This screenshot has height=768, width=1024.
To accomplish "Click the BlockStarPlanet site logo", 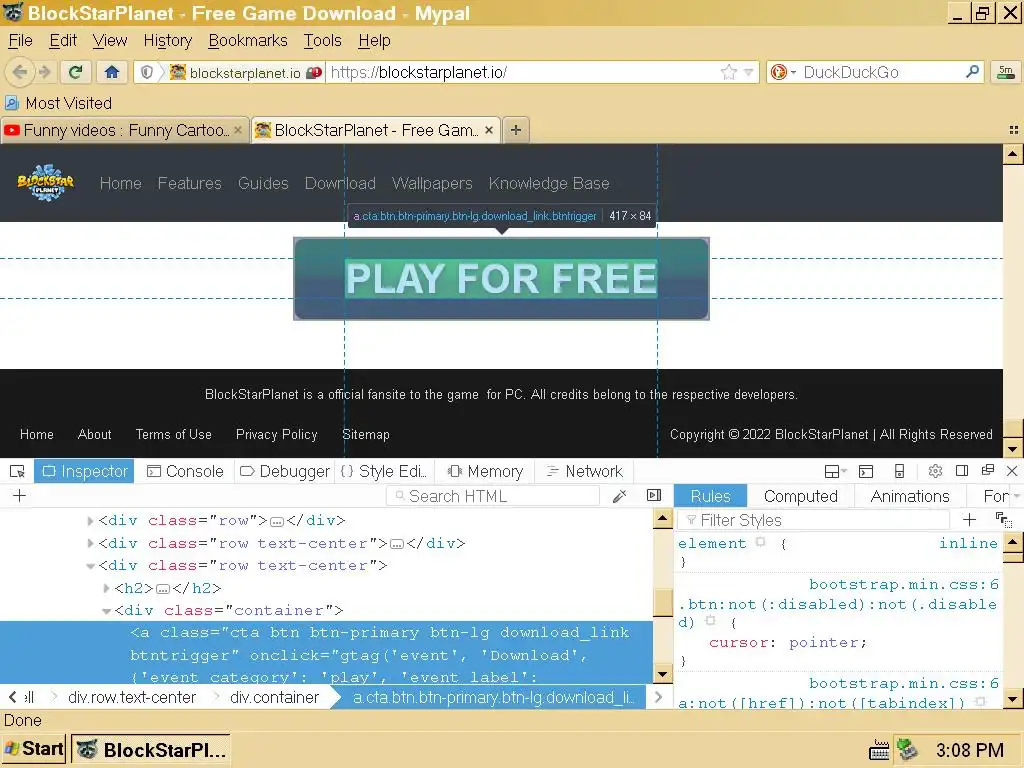I will 46,183.
